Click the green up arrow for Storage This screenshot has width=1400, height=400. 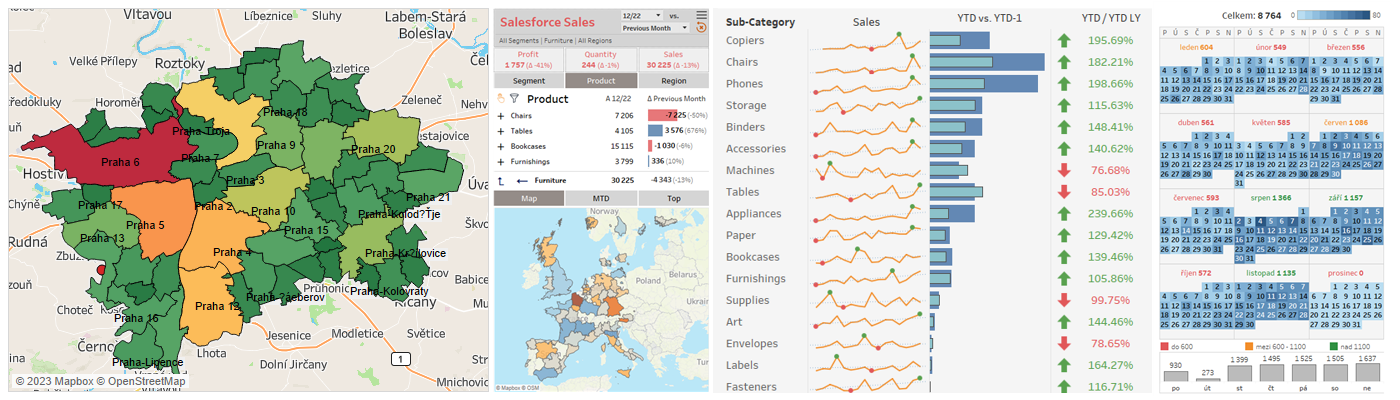pyautogui.click(x=1065, y=106)
